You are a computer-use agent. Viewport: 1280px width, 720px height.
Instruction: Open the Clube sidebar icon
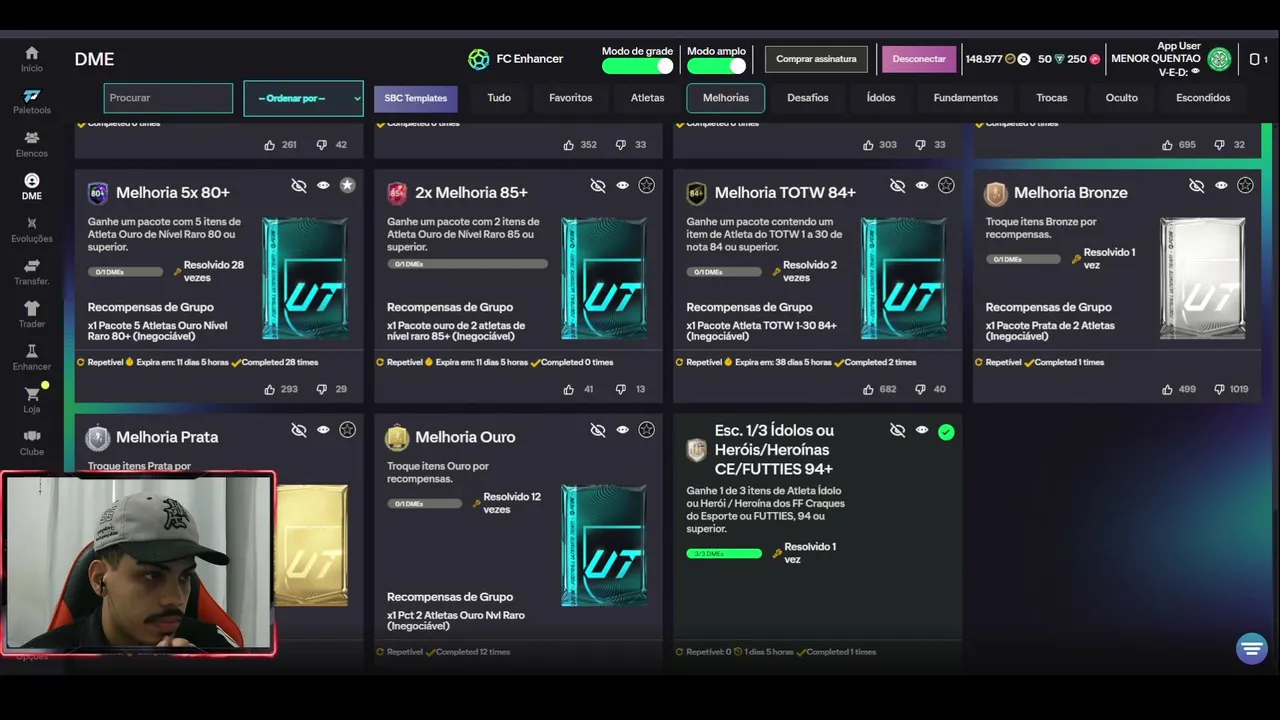(32, 436)
